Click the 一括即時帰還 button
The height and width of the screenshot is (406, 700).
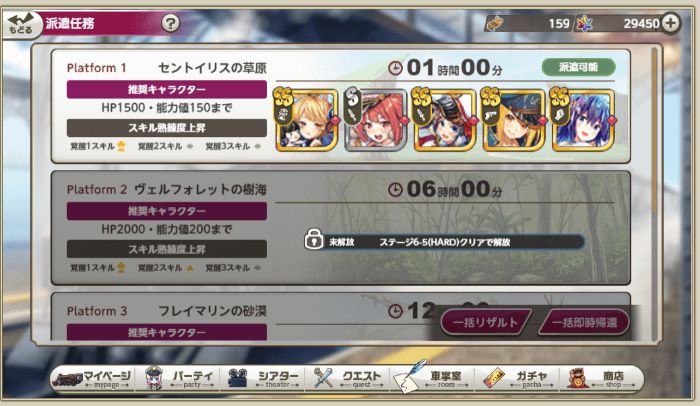point(584,322)
